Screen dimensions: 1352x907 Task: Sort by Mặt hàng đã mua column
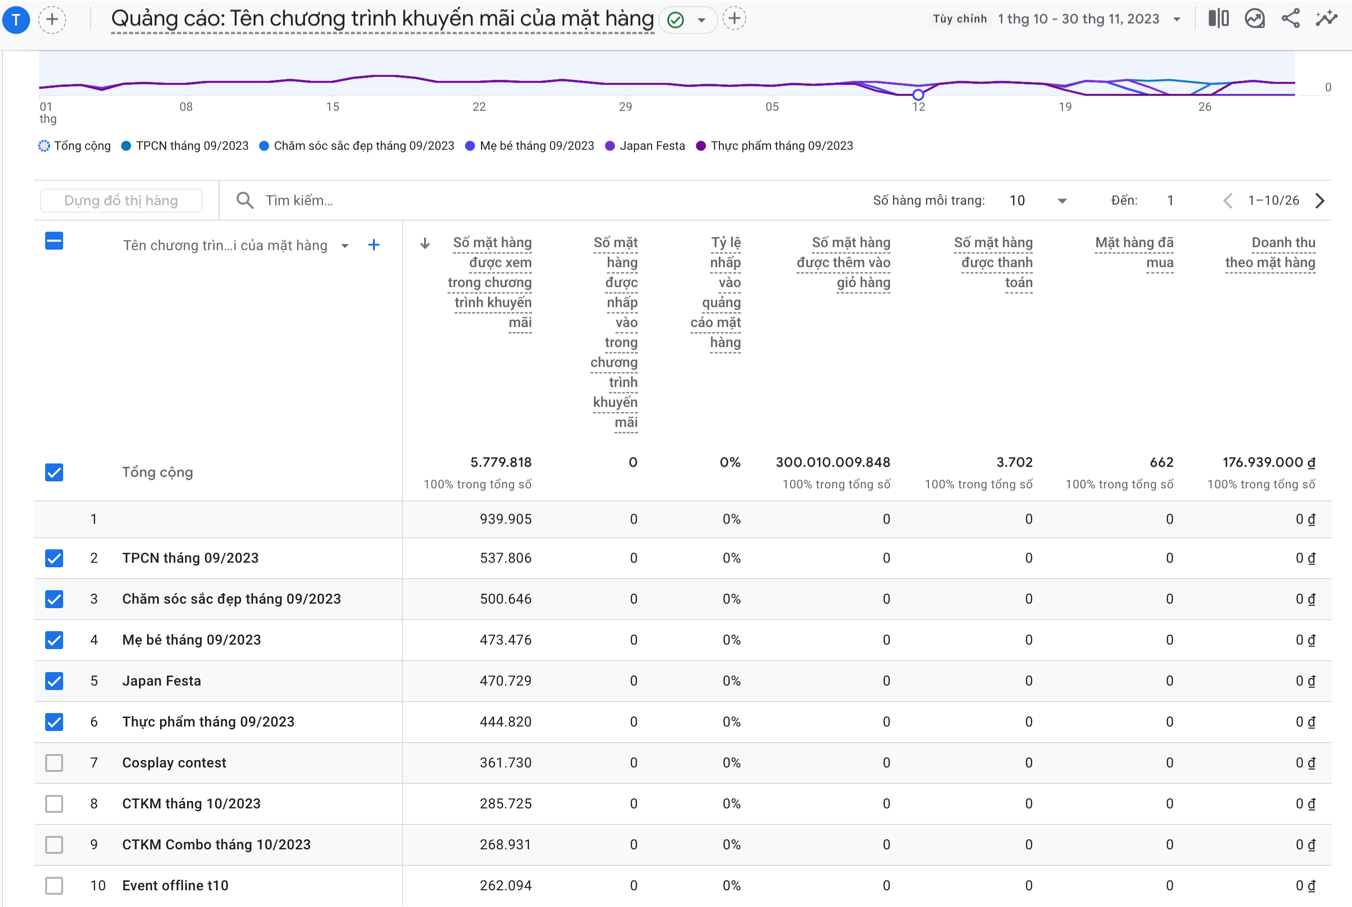pos(1134,252)
